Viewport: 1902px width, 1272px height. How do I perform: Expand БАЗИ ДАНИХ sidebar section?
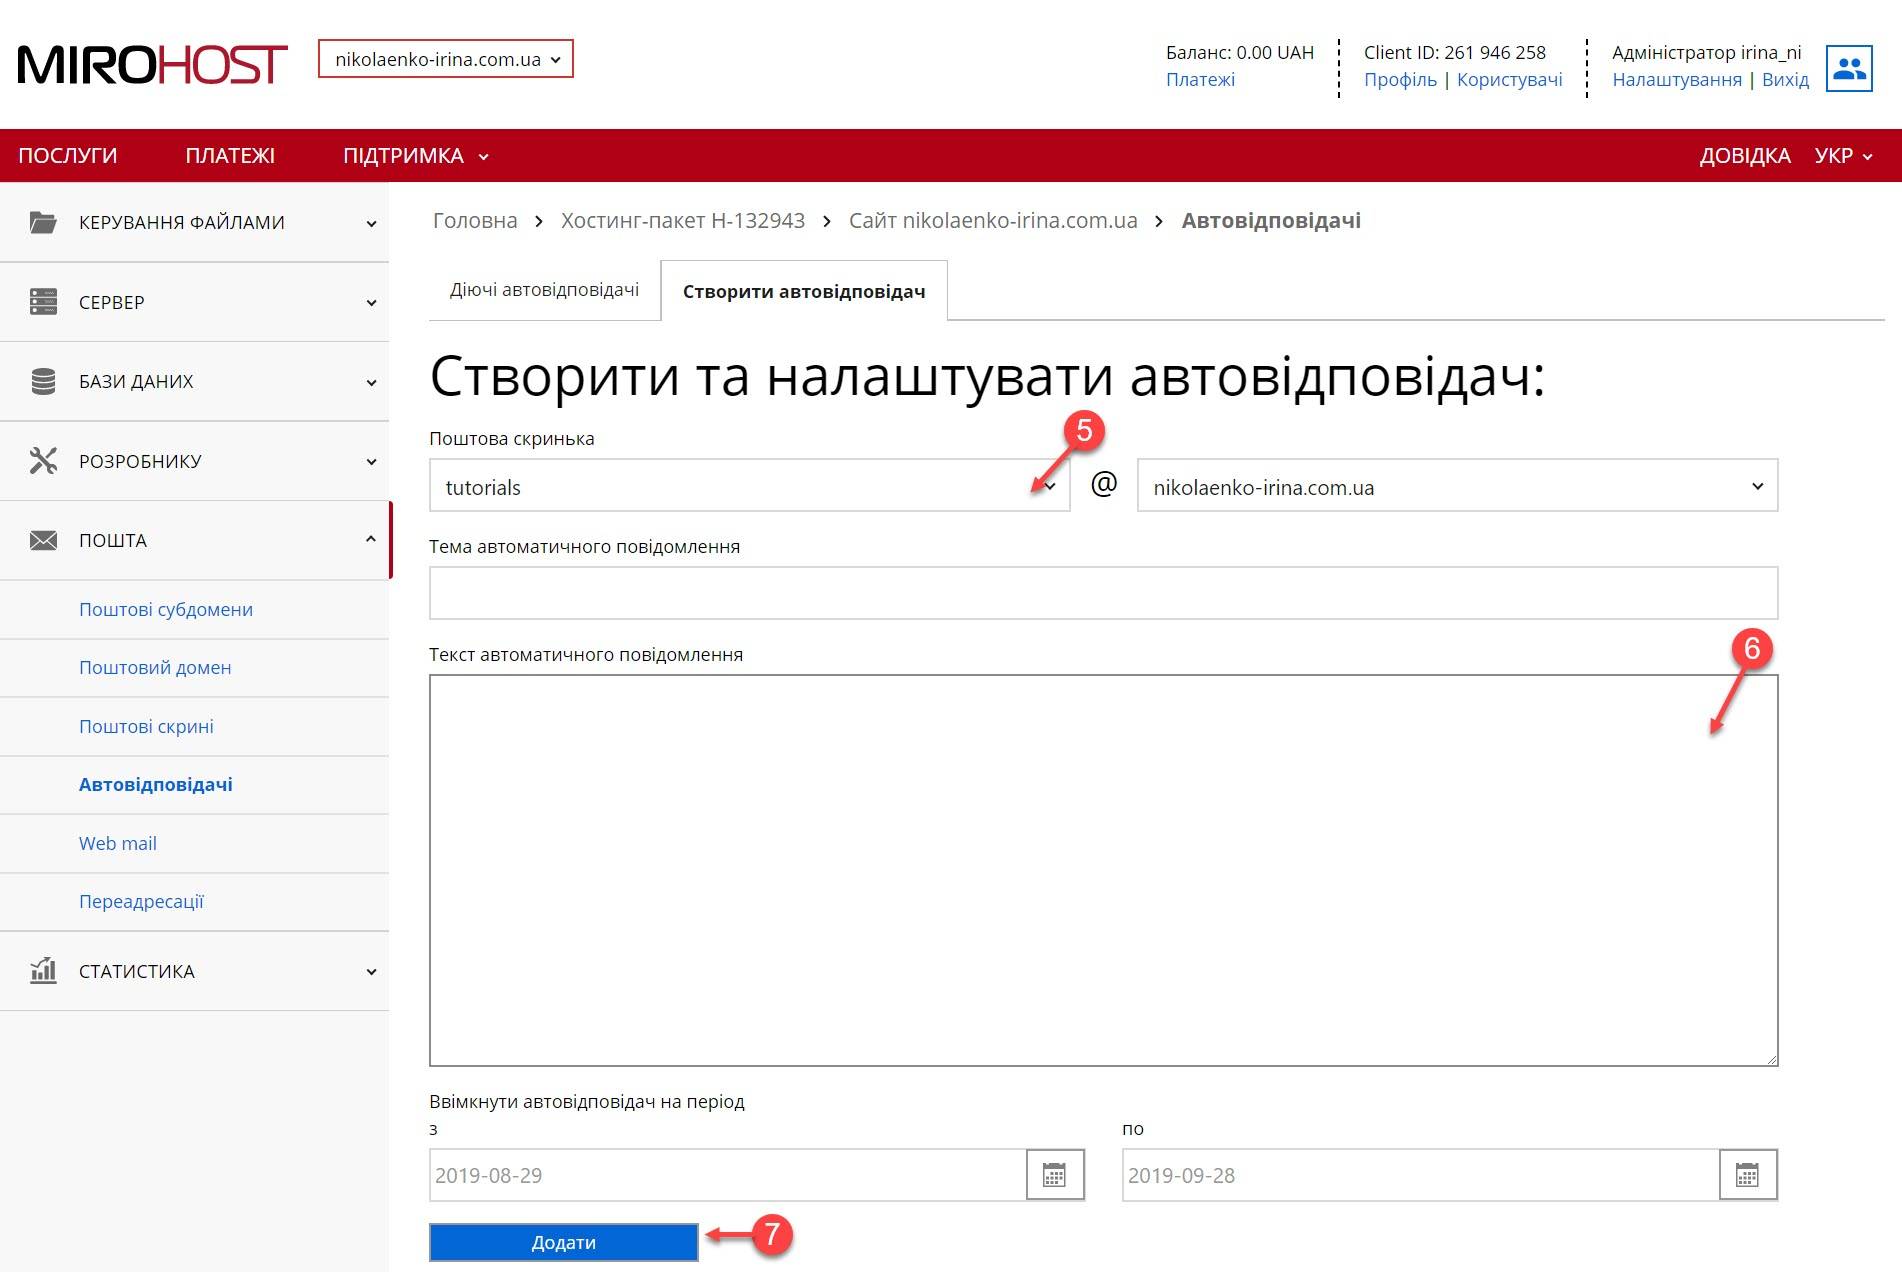click(x=195, y=381)
